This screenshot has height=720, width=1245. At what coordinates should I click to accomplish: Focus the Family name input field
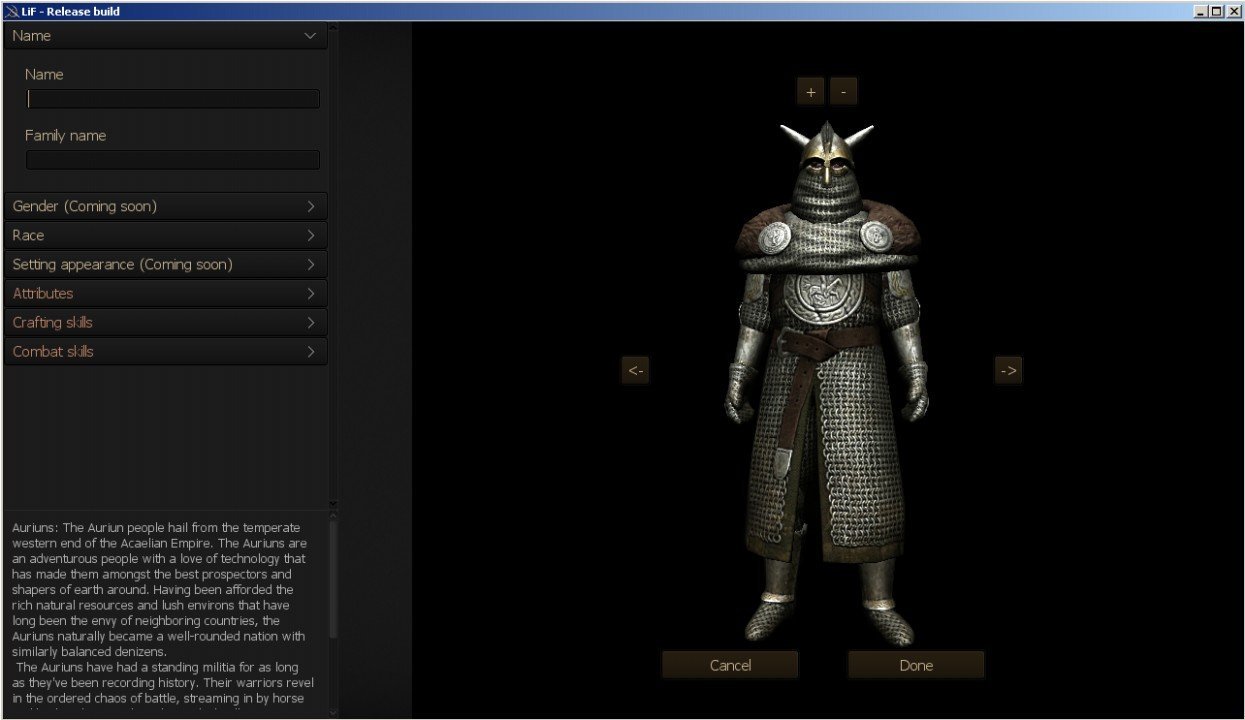tap(173, 160)
